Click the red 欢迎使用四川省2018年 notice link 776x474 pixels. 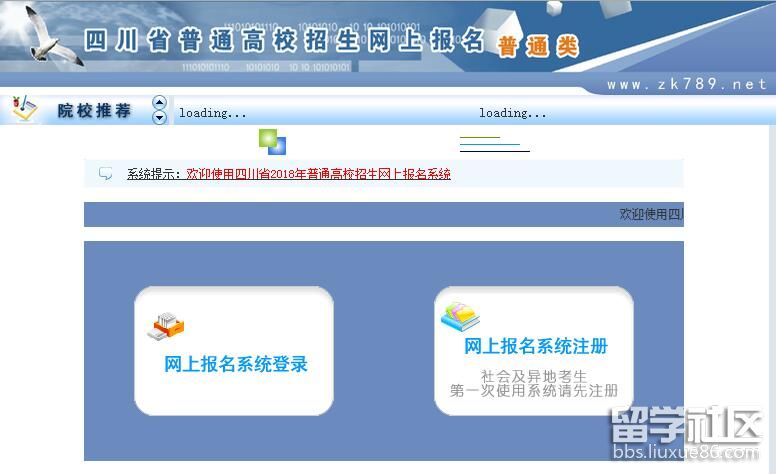[x=318, y=174]
